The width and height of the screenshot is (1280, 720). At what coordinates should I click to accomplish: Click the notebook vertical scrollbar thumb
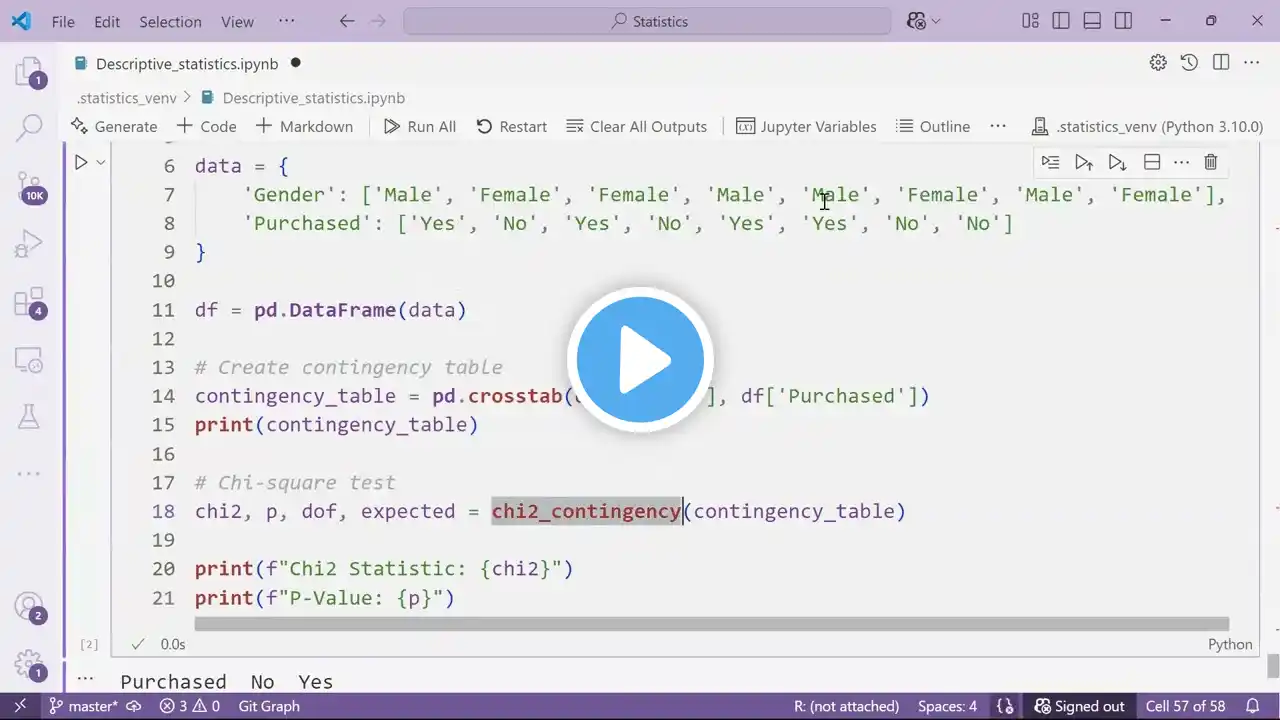pos(1273,666)
